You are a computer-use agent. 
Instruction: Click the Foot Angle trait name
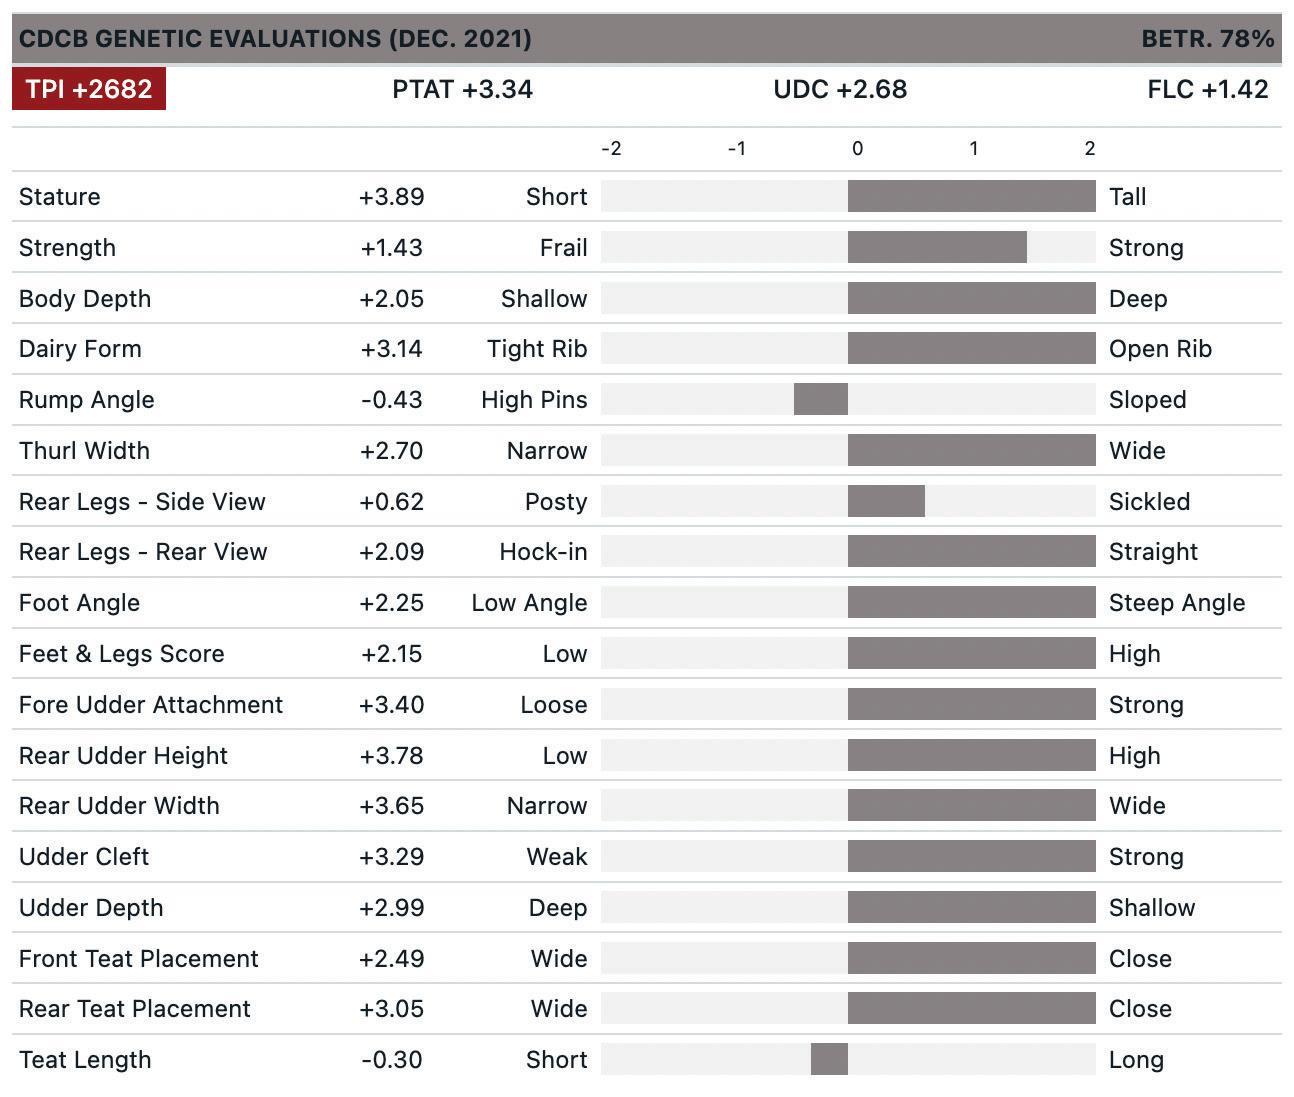coord(79,603)
